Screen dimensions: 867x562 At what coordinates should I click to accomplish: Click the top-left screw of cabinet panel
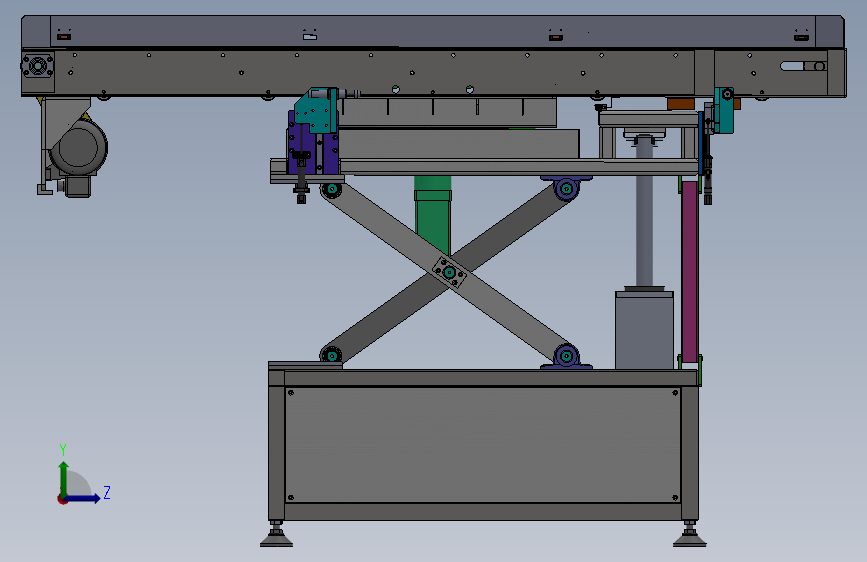291,393
